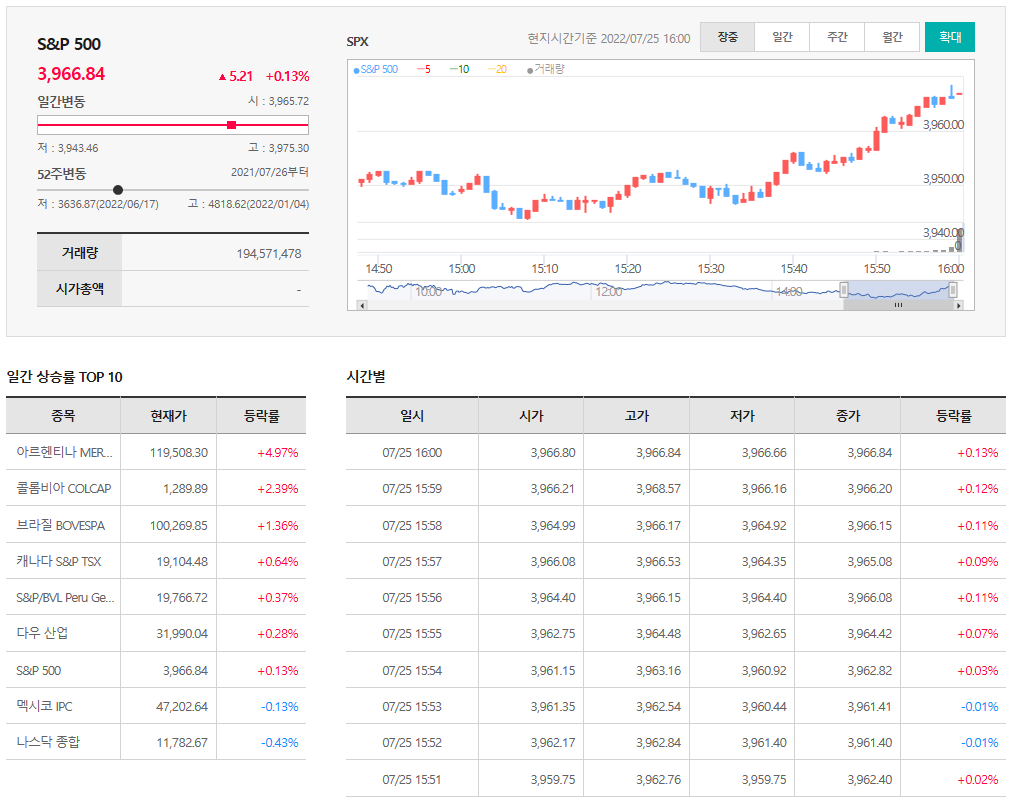
Task: Open 다우 산업 index link
Action: 42,633
